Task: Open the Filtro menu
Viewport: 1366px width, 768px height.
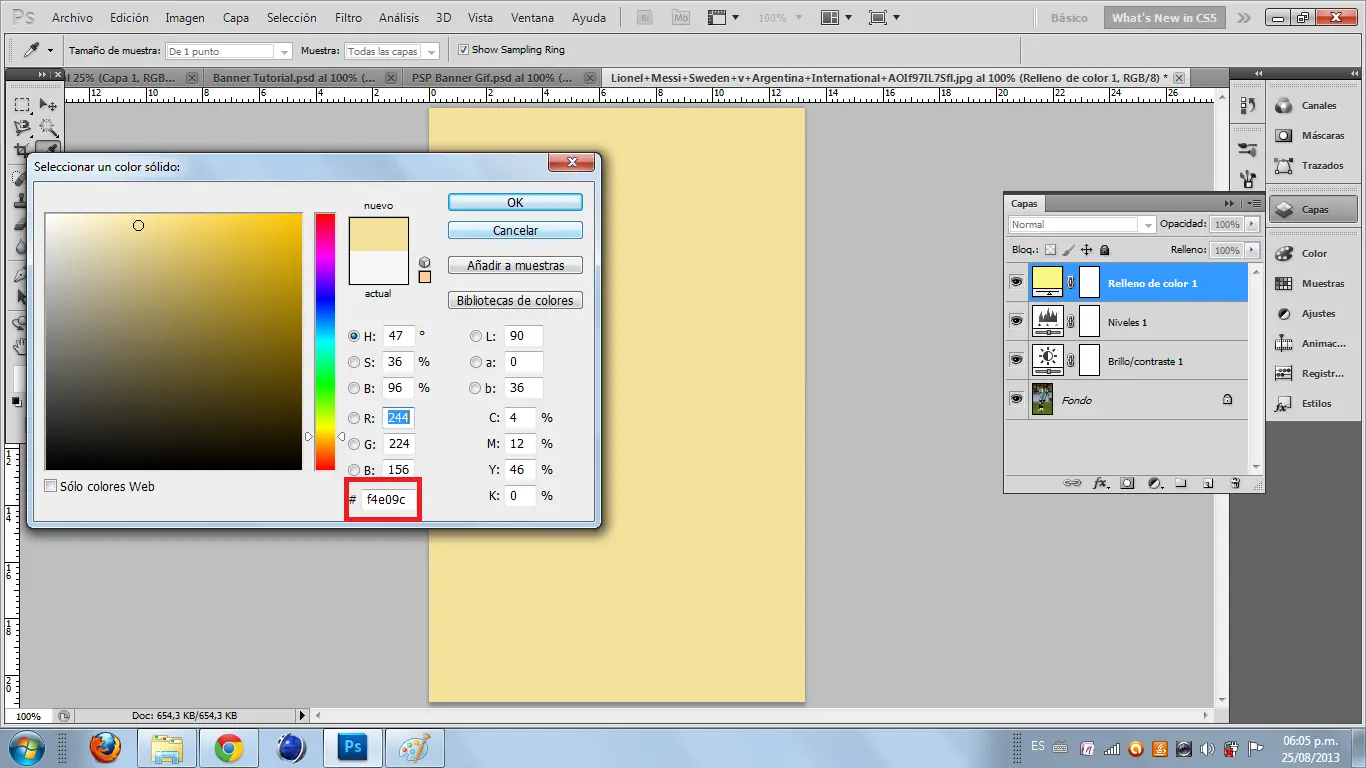Action: click(x=348, y=18)
